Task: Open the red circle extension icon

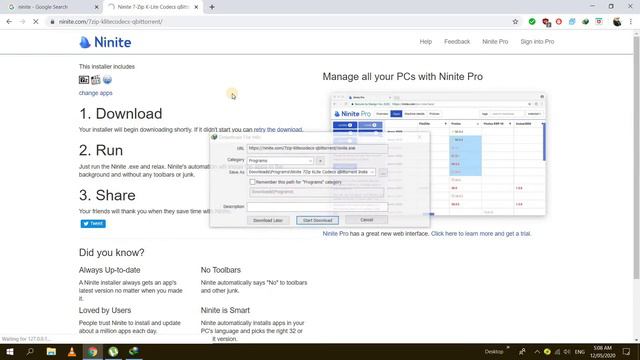Action: pyautogui.click(x=559, y=22)
